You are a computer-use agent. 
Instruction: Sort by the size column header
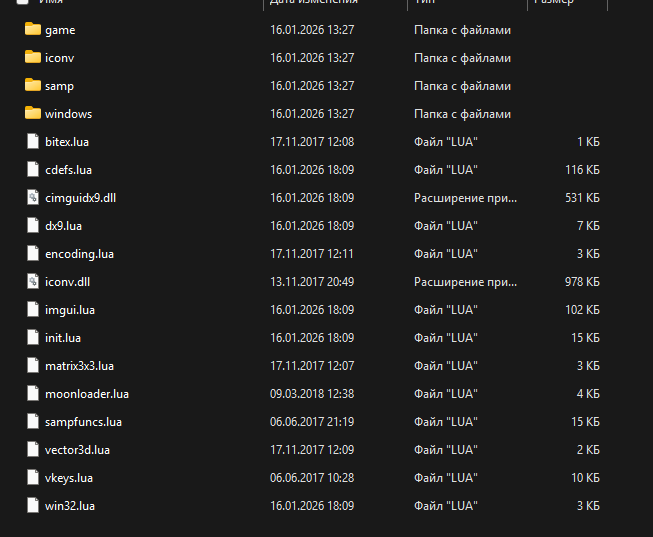point(553,3)
